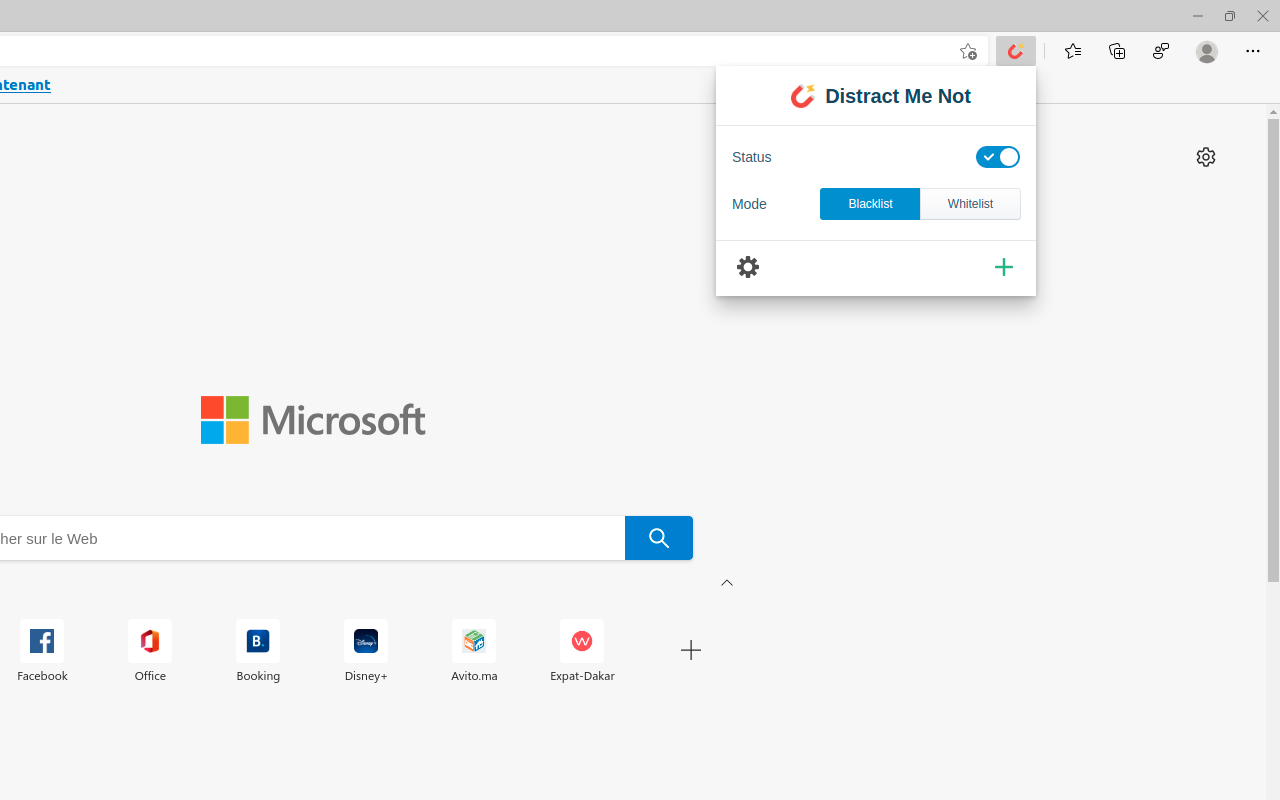Screen dimensions: 1280x800
Task: Add current site with the green plus
Action: pos(1004,267)
